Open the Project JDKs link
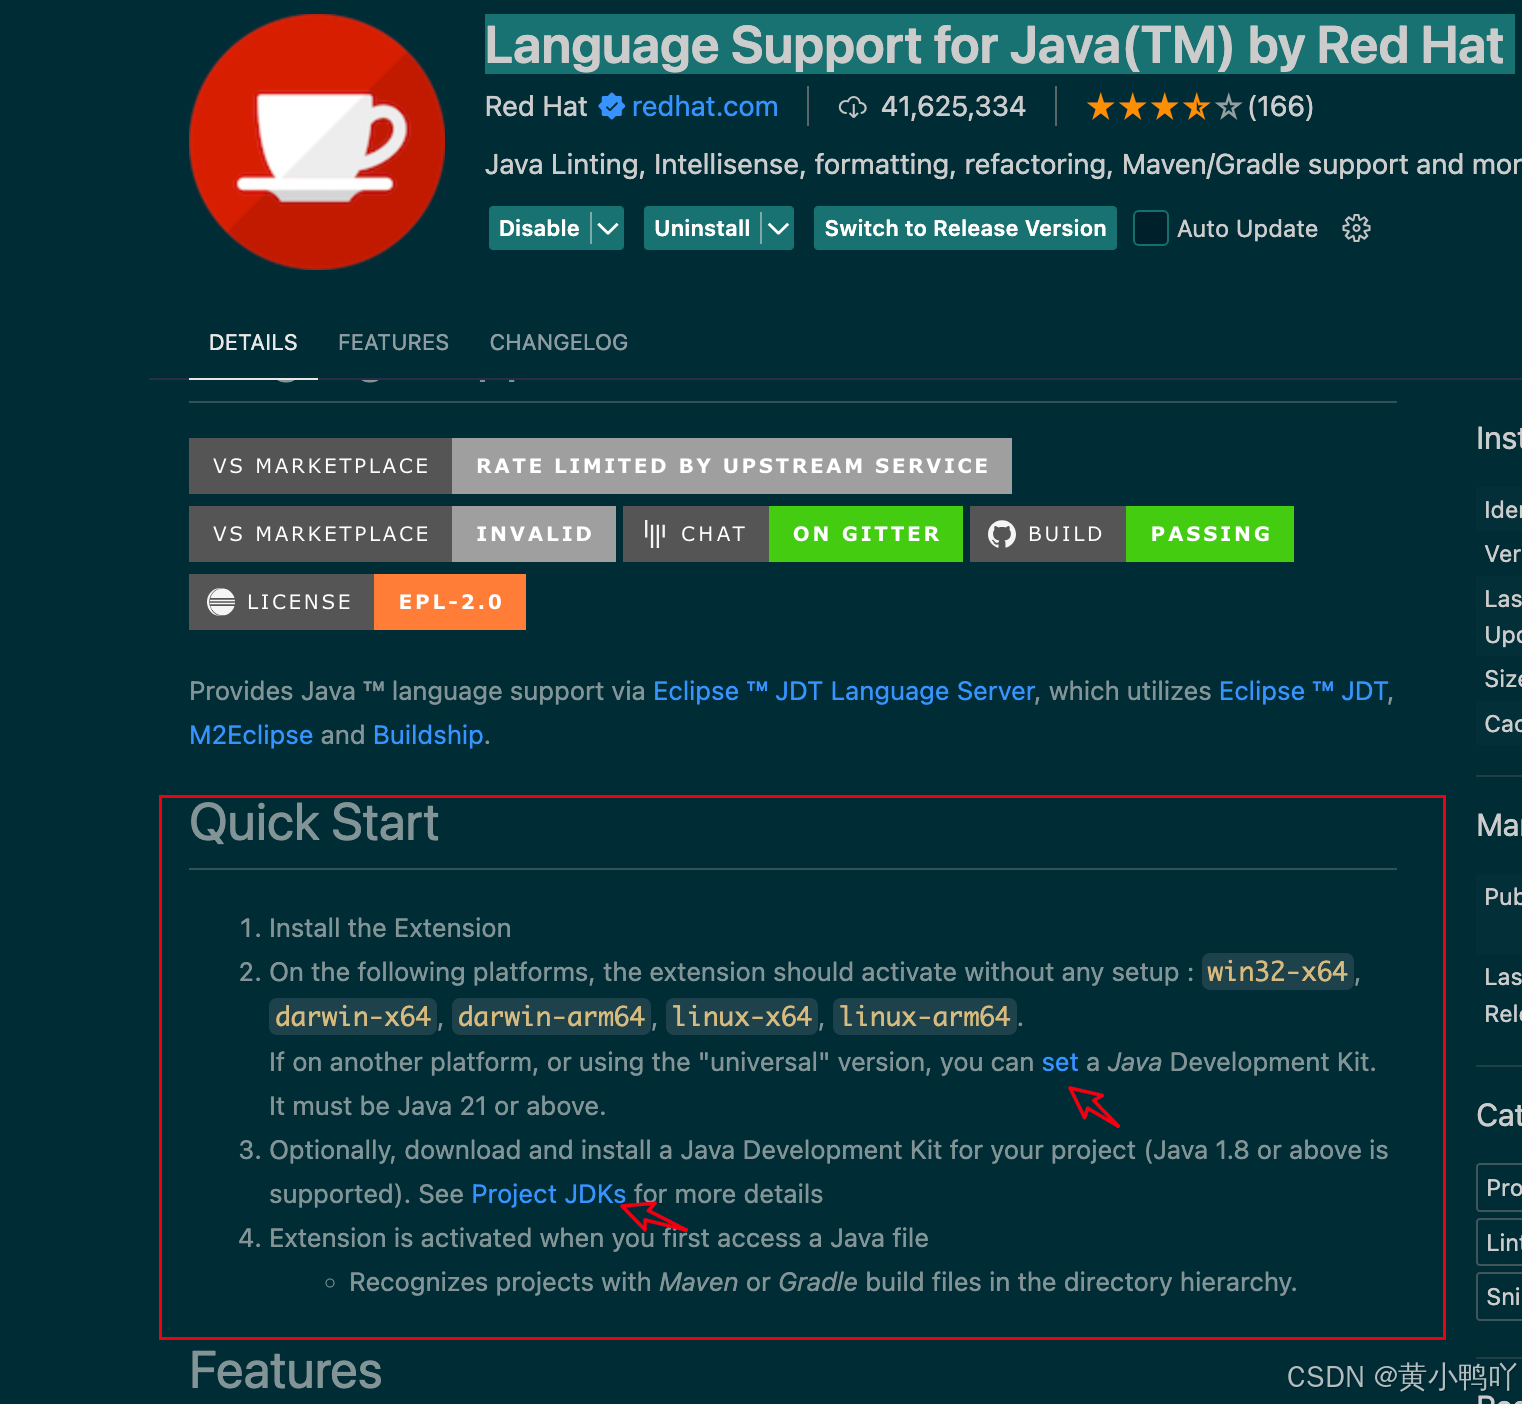The image size is (1522, 1404). [549, 1194]
